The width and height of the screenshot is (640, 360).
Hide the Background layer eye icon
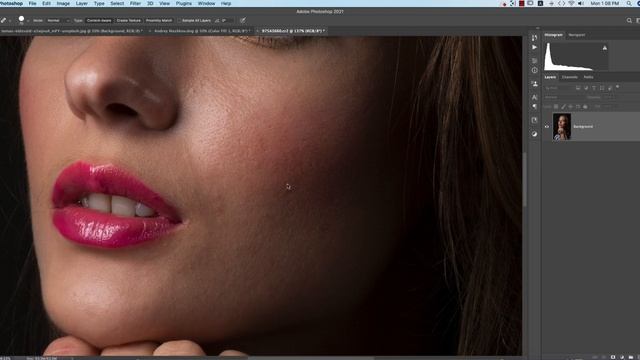click(547, 127)
